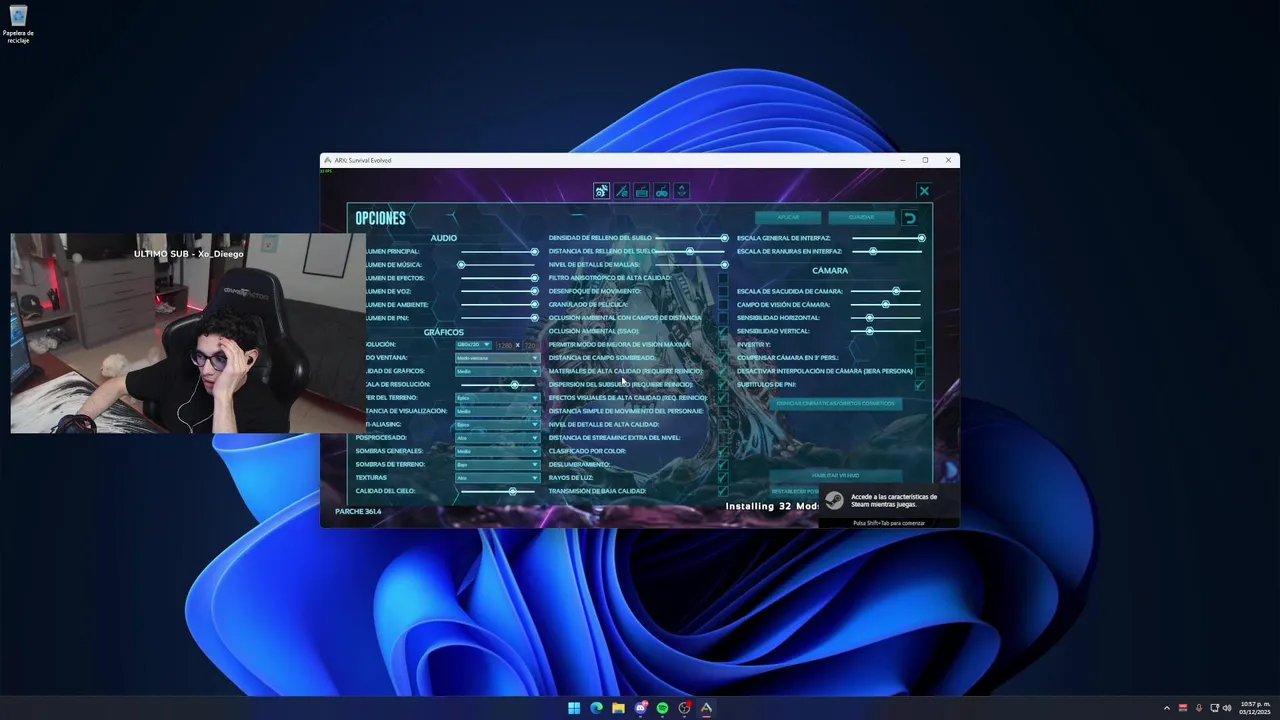Toggle Compensar Cámara en 3ª Pers. checkbox
Image resolution: width=1280 pixels, height=720 pixels.
(x=920, y=357)
